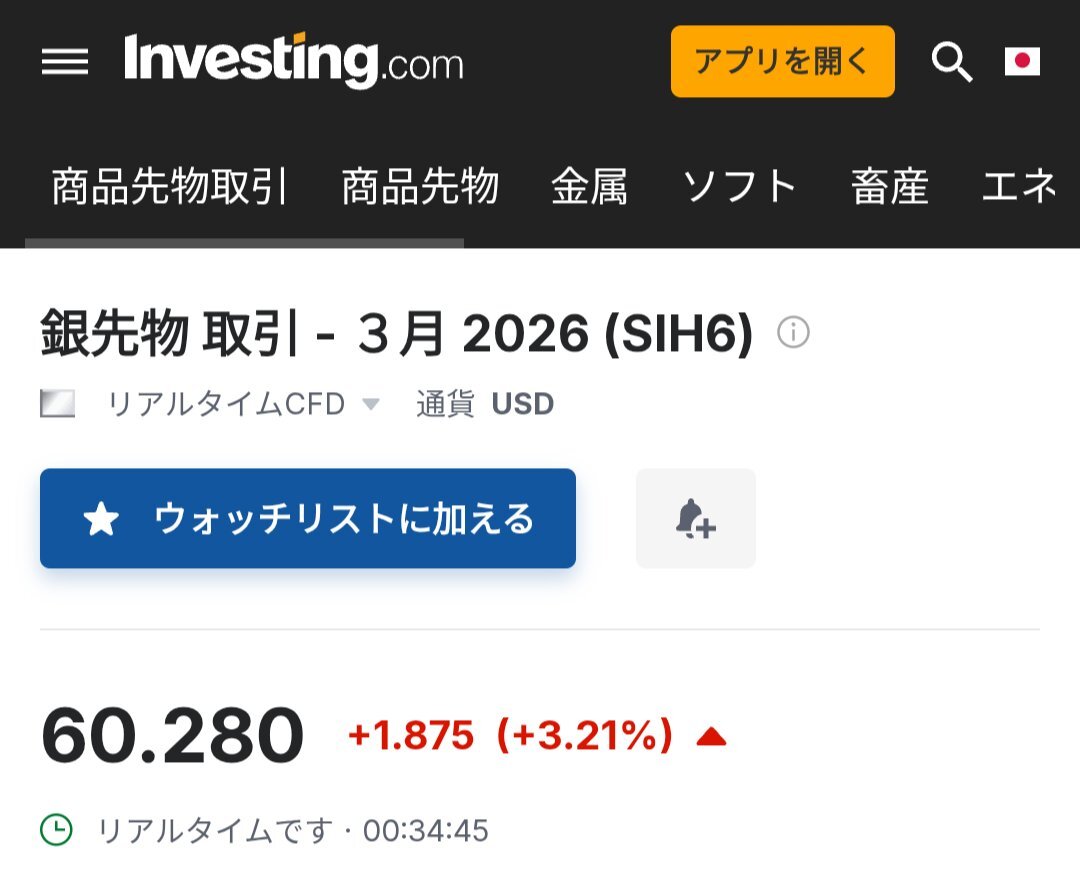This screenshot has height=891, width=1080.
Task: Switch to the 商品先物 tab
Action: (x=420, y=187)
